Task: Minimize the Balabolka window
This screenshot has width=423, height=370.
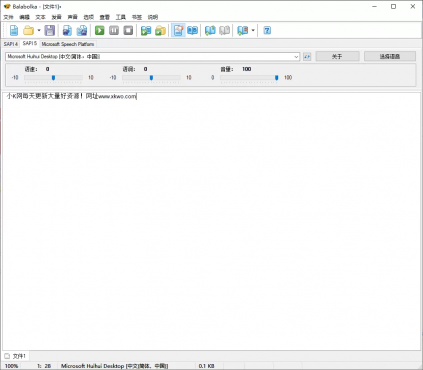Action: [x=374, y=6]
